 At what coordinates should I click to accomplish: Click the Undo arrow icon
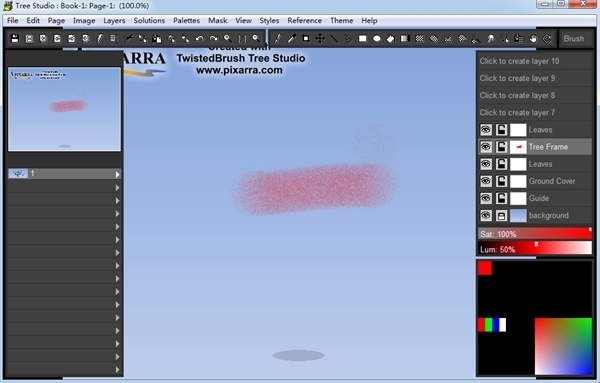click(199, 38)
